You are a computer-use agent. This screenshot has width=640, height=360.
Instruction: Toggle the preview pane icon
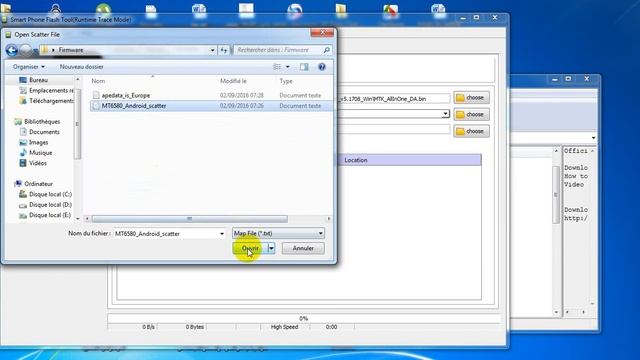click(304, 67)
